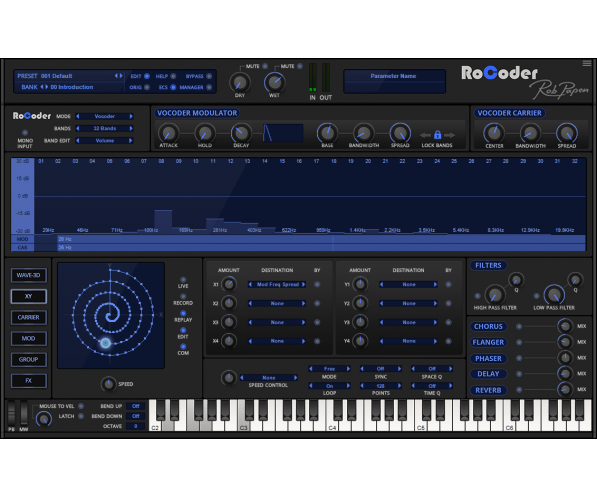Open the Speed Control source selector

click(x=268, y=377)
